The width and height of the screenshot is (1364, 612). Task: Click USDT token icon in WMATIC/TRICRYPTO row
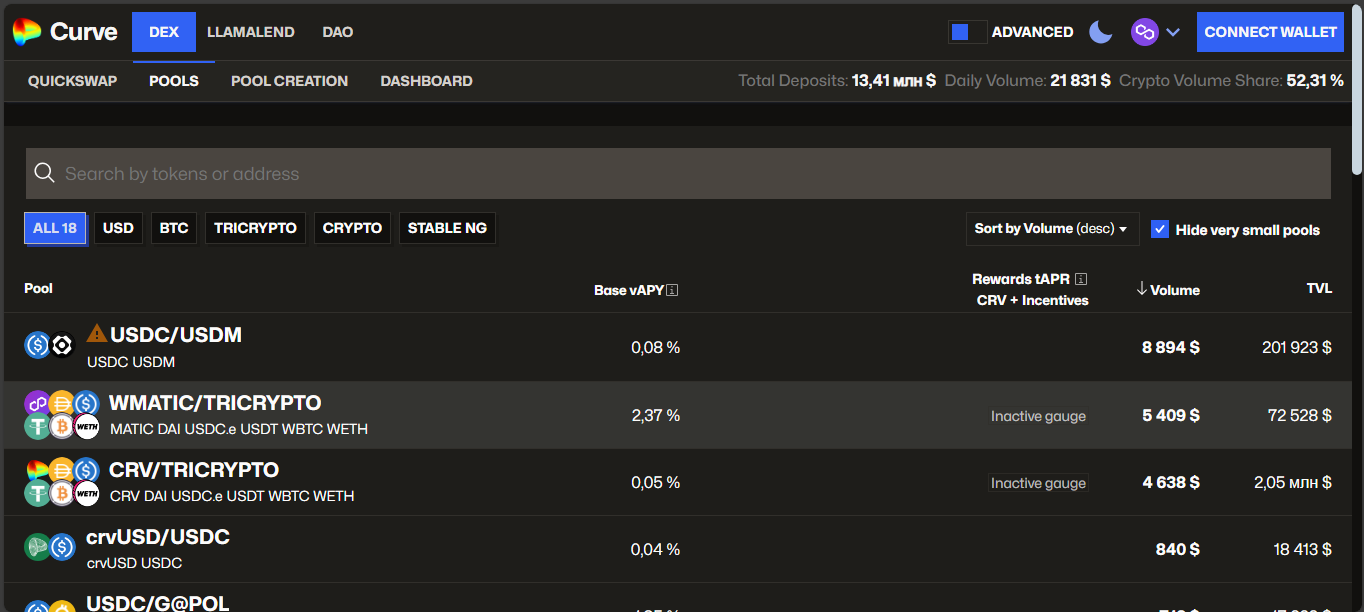[37, 427]
